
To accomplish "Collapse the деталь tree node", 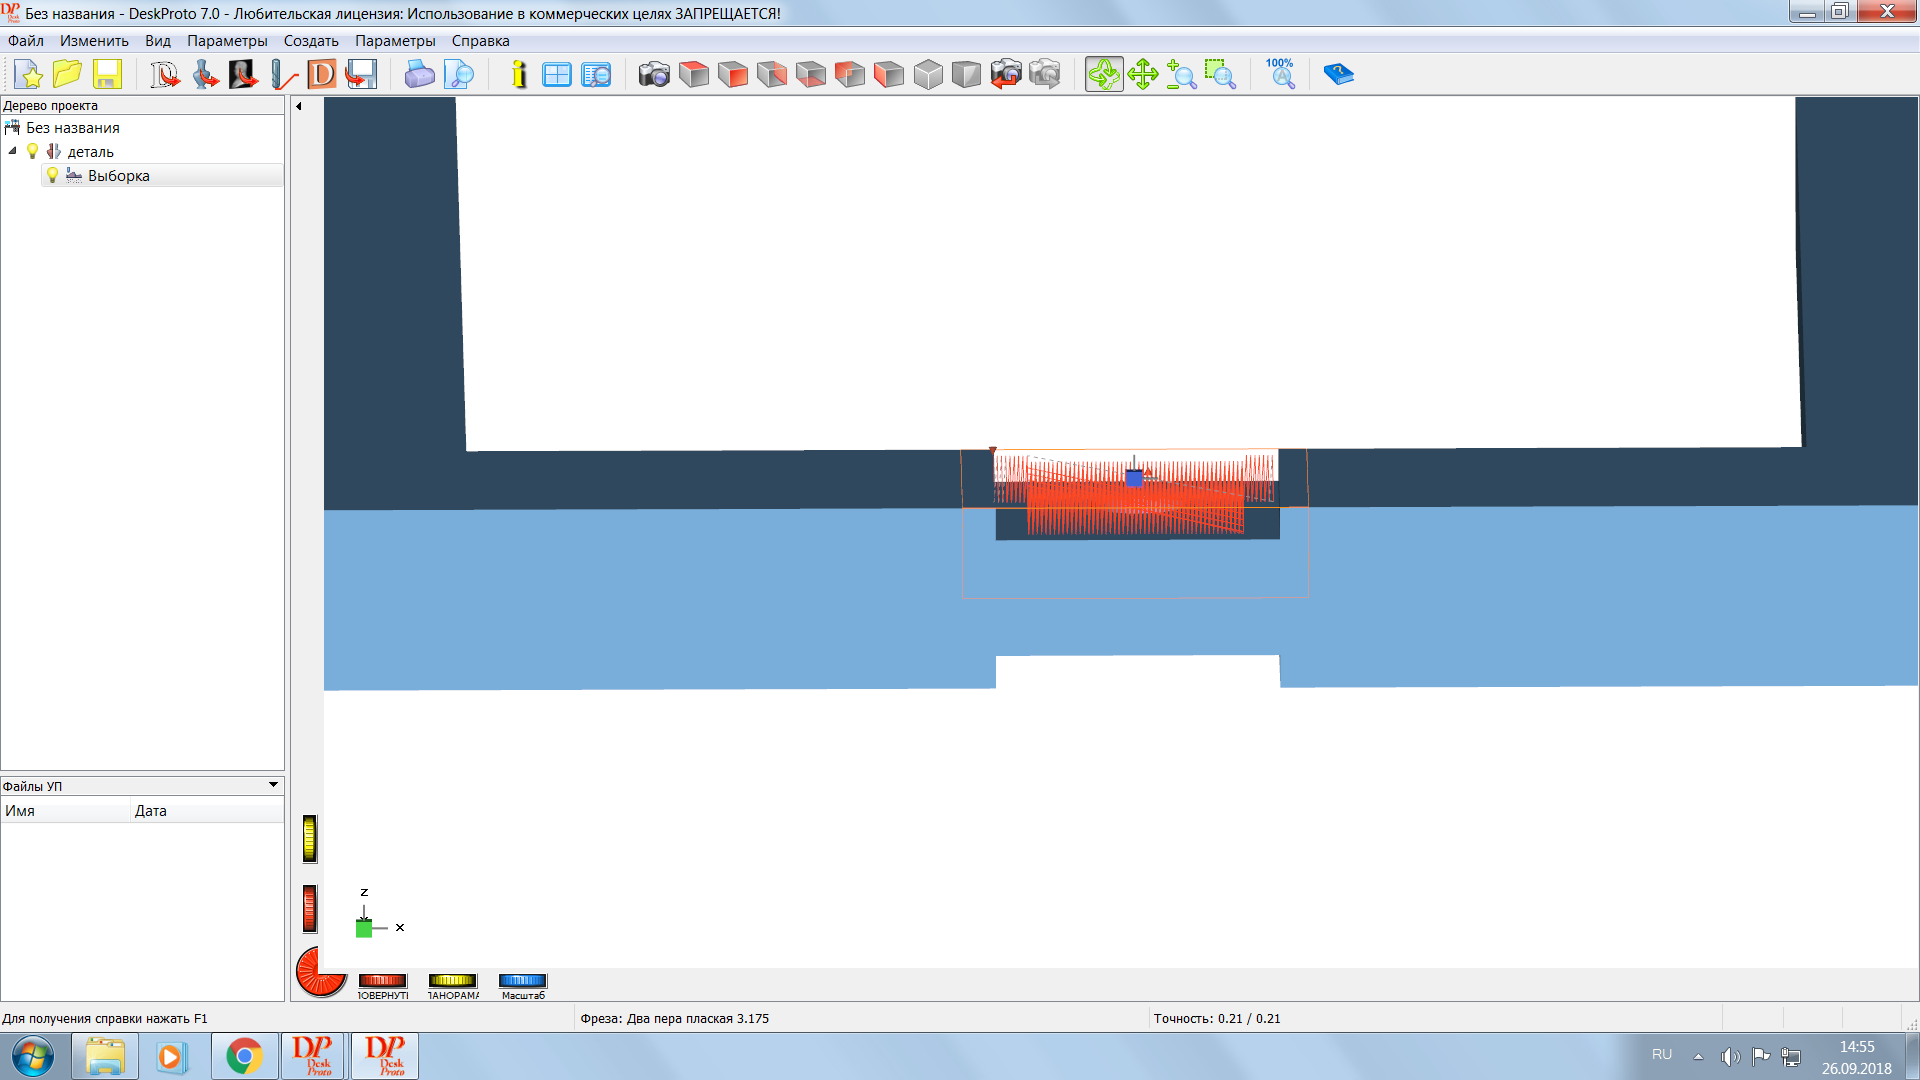I will click(x=13, y=151).
